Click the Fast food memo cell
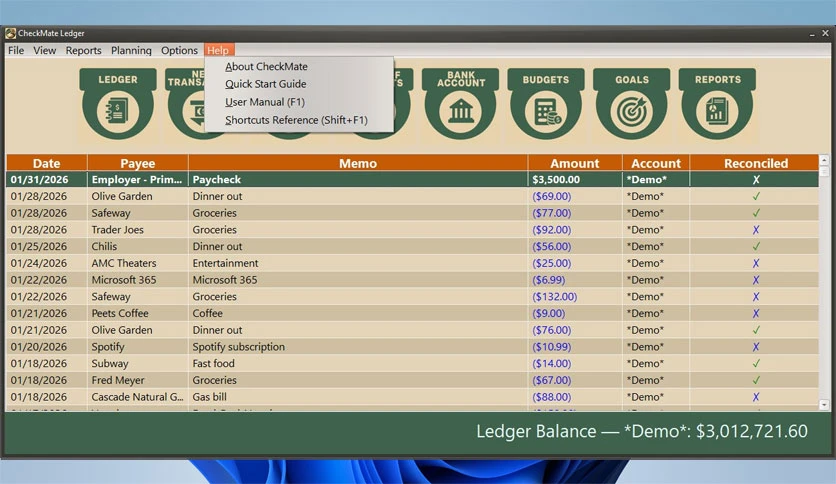The width and height of the screenshot is (836, 484). tap(358, 364)
